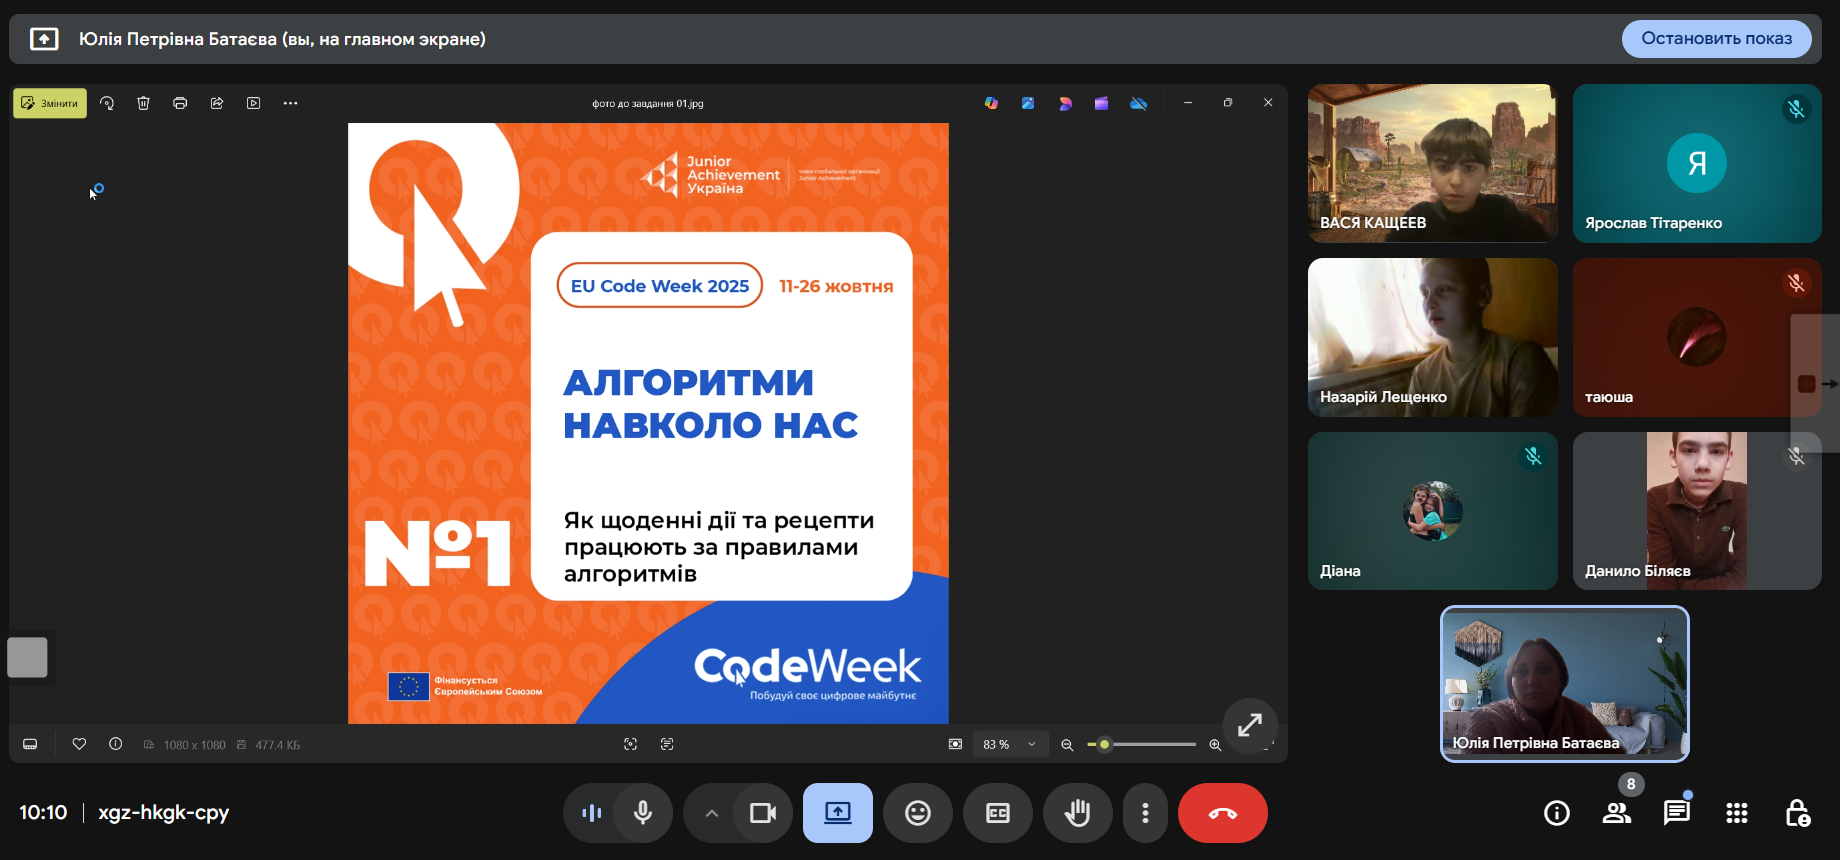Screen dimensions: 1840x860
Task: Open host controls lock icon
Action: 1796,813
